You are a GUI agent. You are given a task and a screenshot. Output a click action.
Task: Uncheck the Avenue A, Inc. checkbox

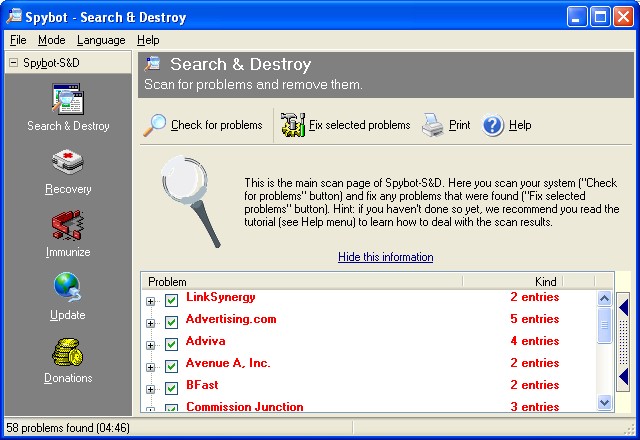click(x=171, y=367)
